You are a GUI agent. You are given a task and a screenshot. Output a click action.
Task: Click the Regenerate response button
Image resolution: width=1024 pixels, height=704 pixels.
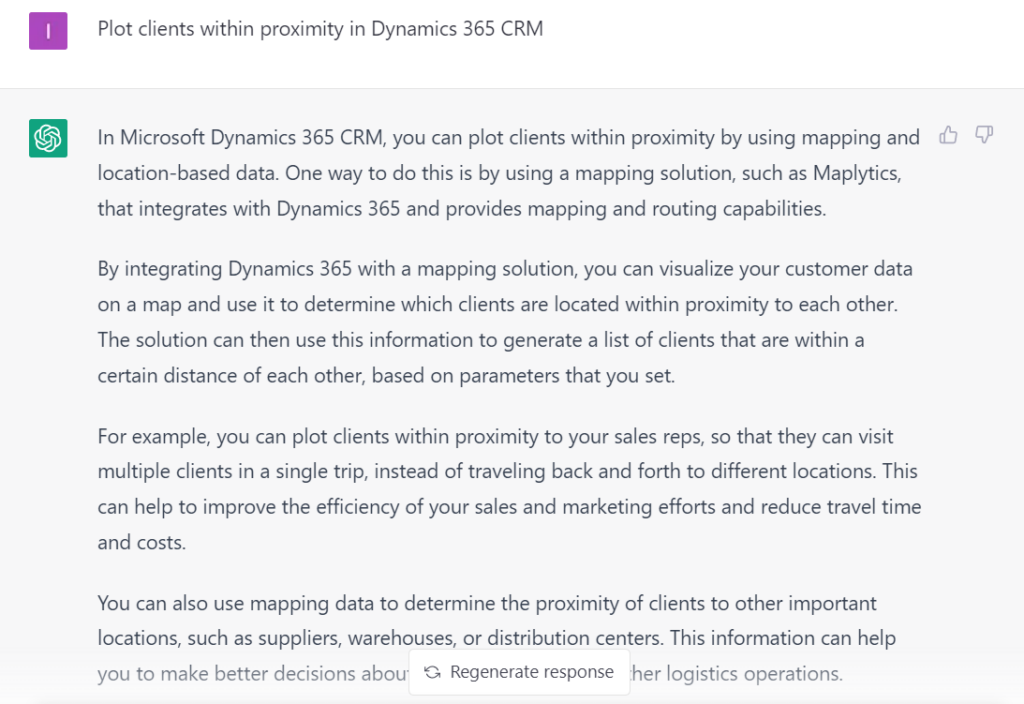[519, 672]
